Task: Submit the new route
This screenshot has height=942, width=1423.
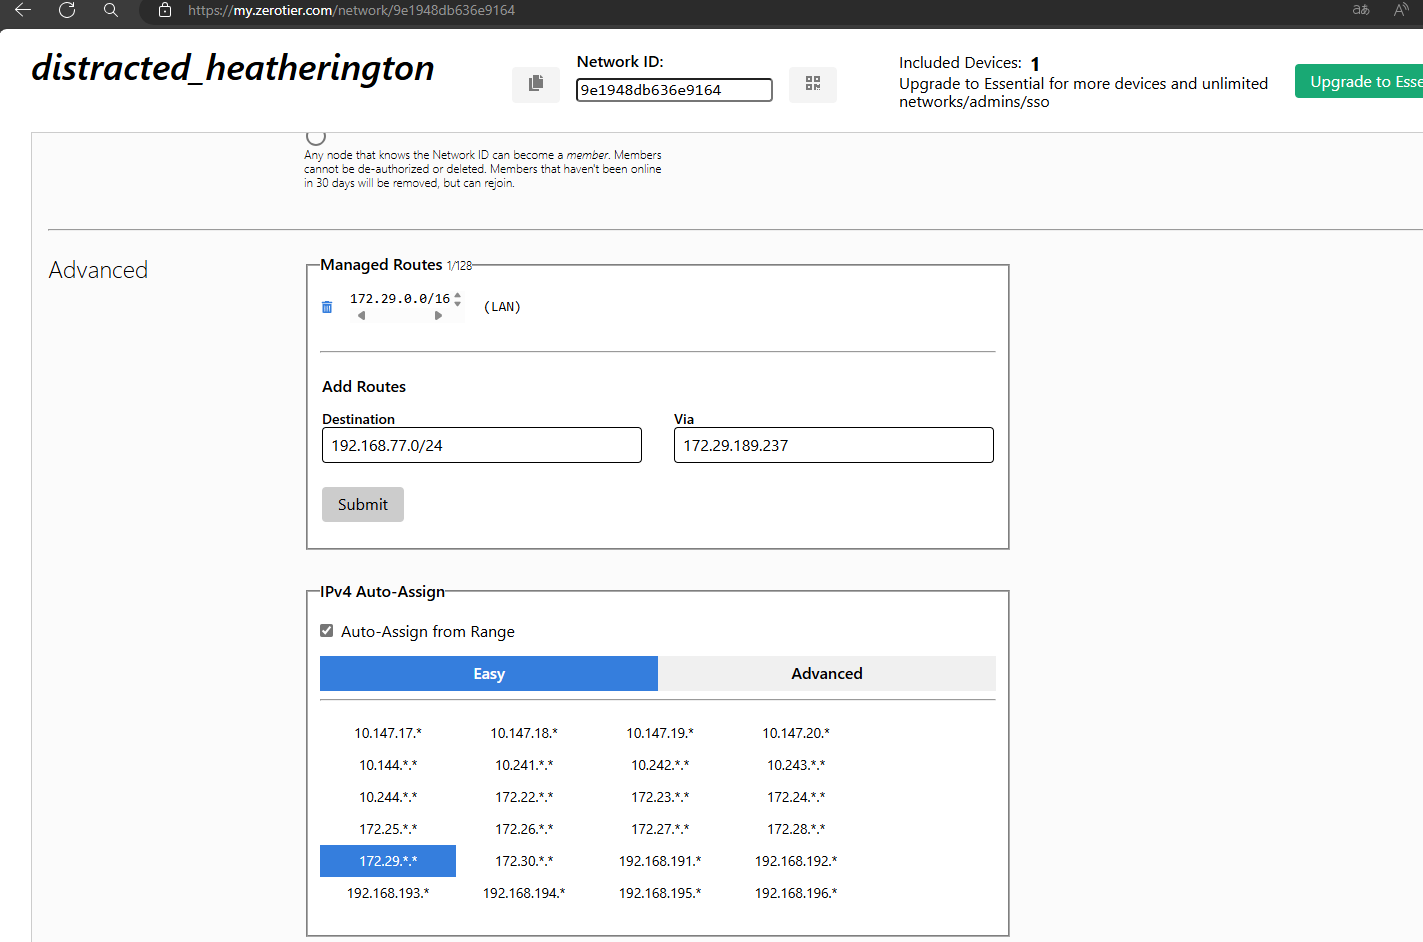Action: tap(363, 505)
